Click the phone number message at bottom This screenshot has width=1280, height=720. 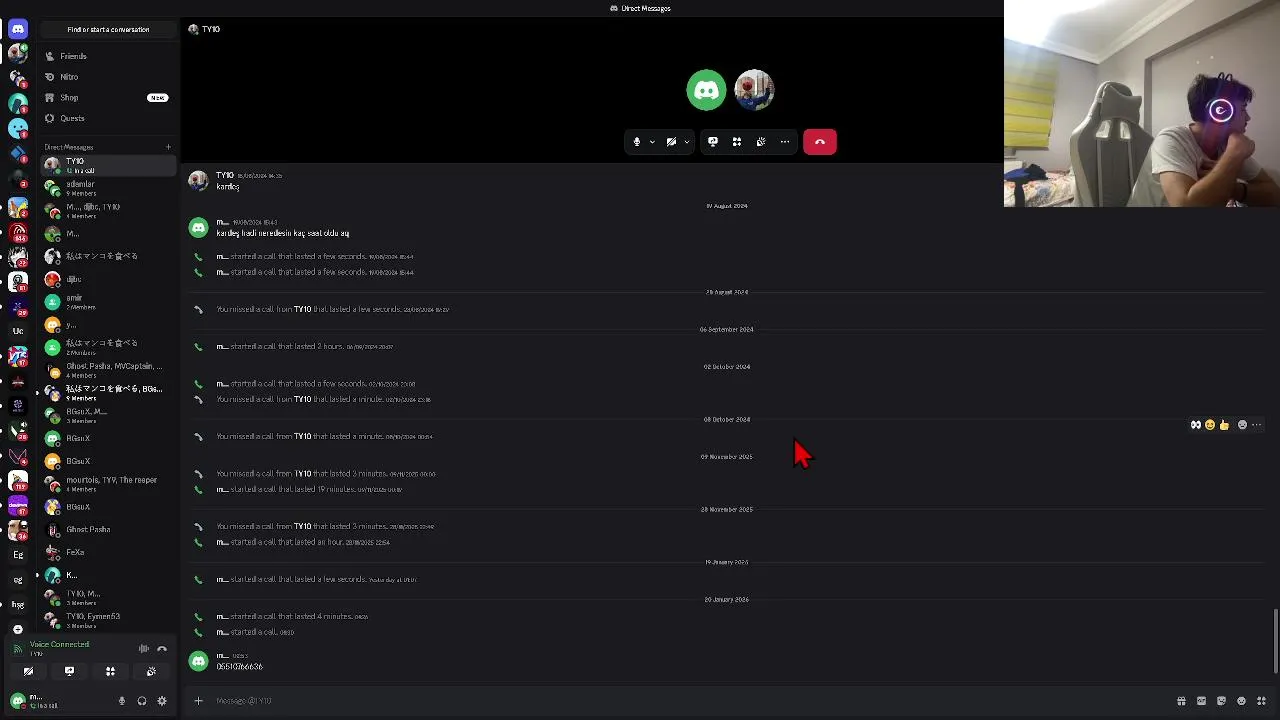coord(240,667)
